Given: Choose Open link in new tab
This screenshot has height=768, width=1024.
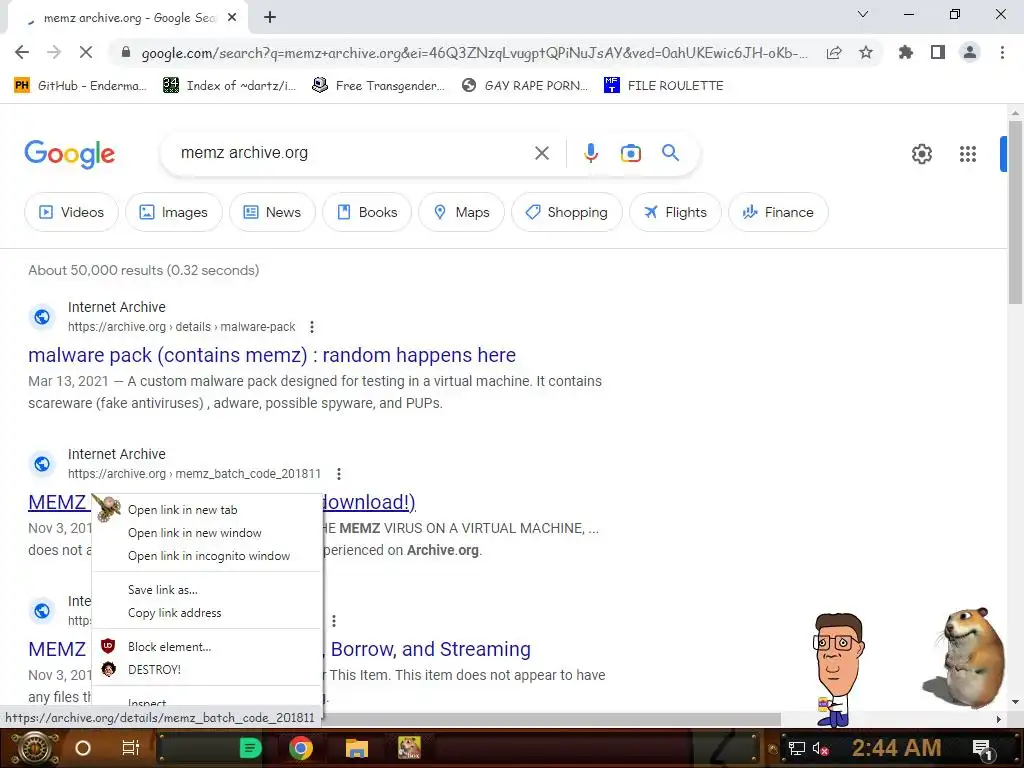Looking at the screenshot, I should pyautogui.click(x=207, y=510).
